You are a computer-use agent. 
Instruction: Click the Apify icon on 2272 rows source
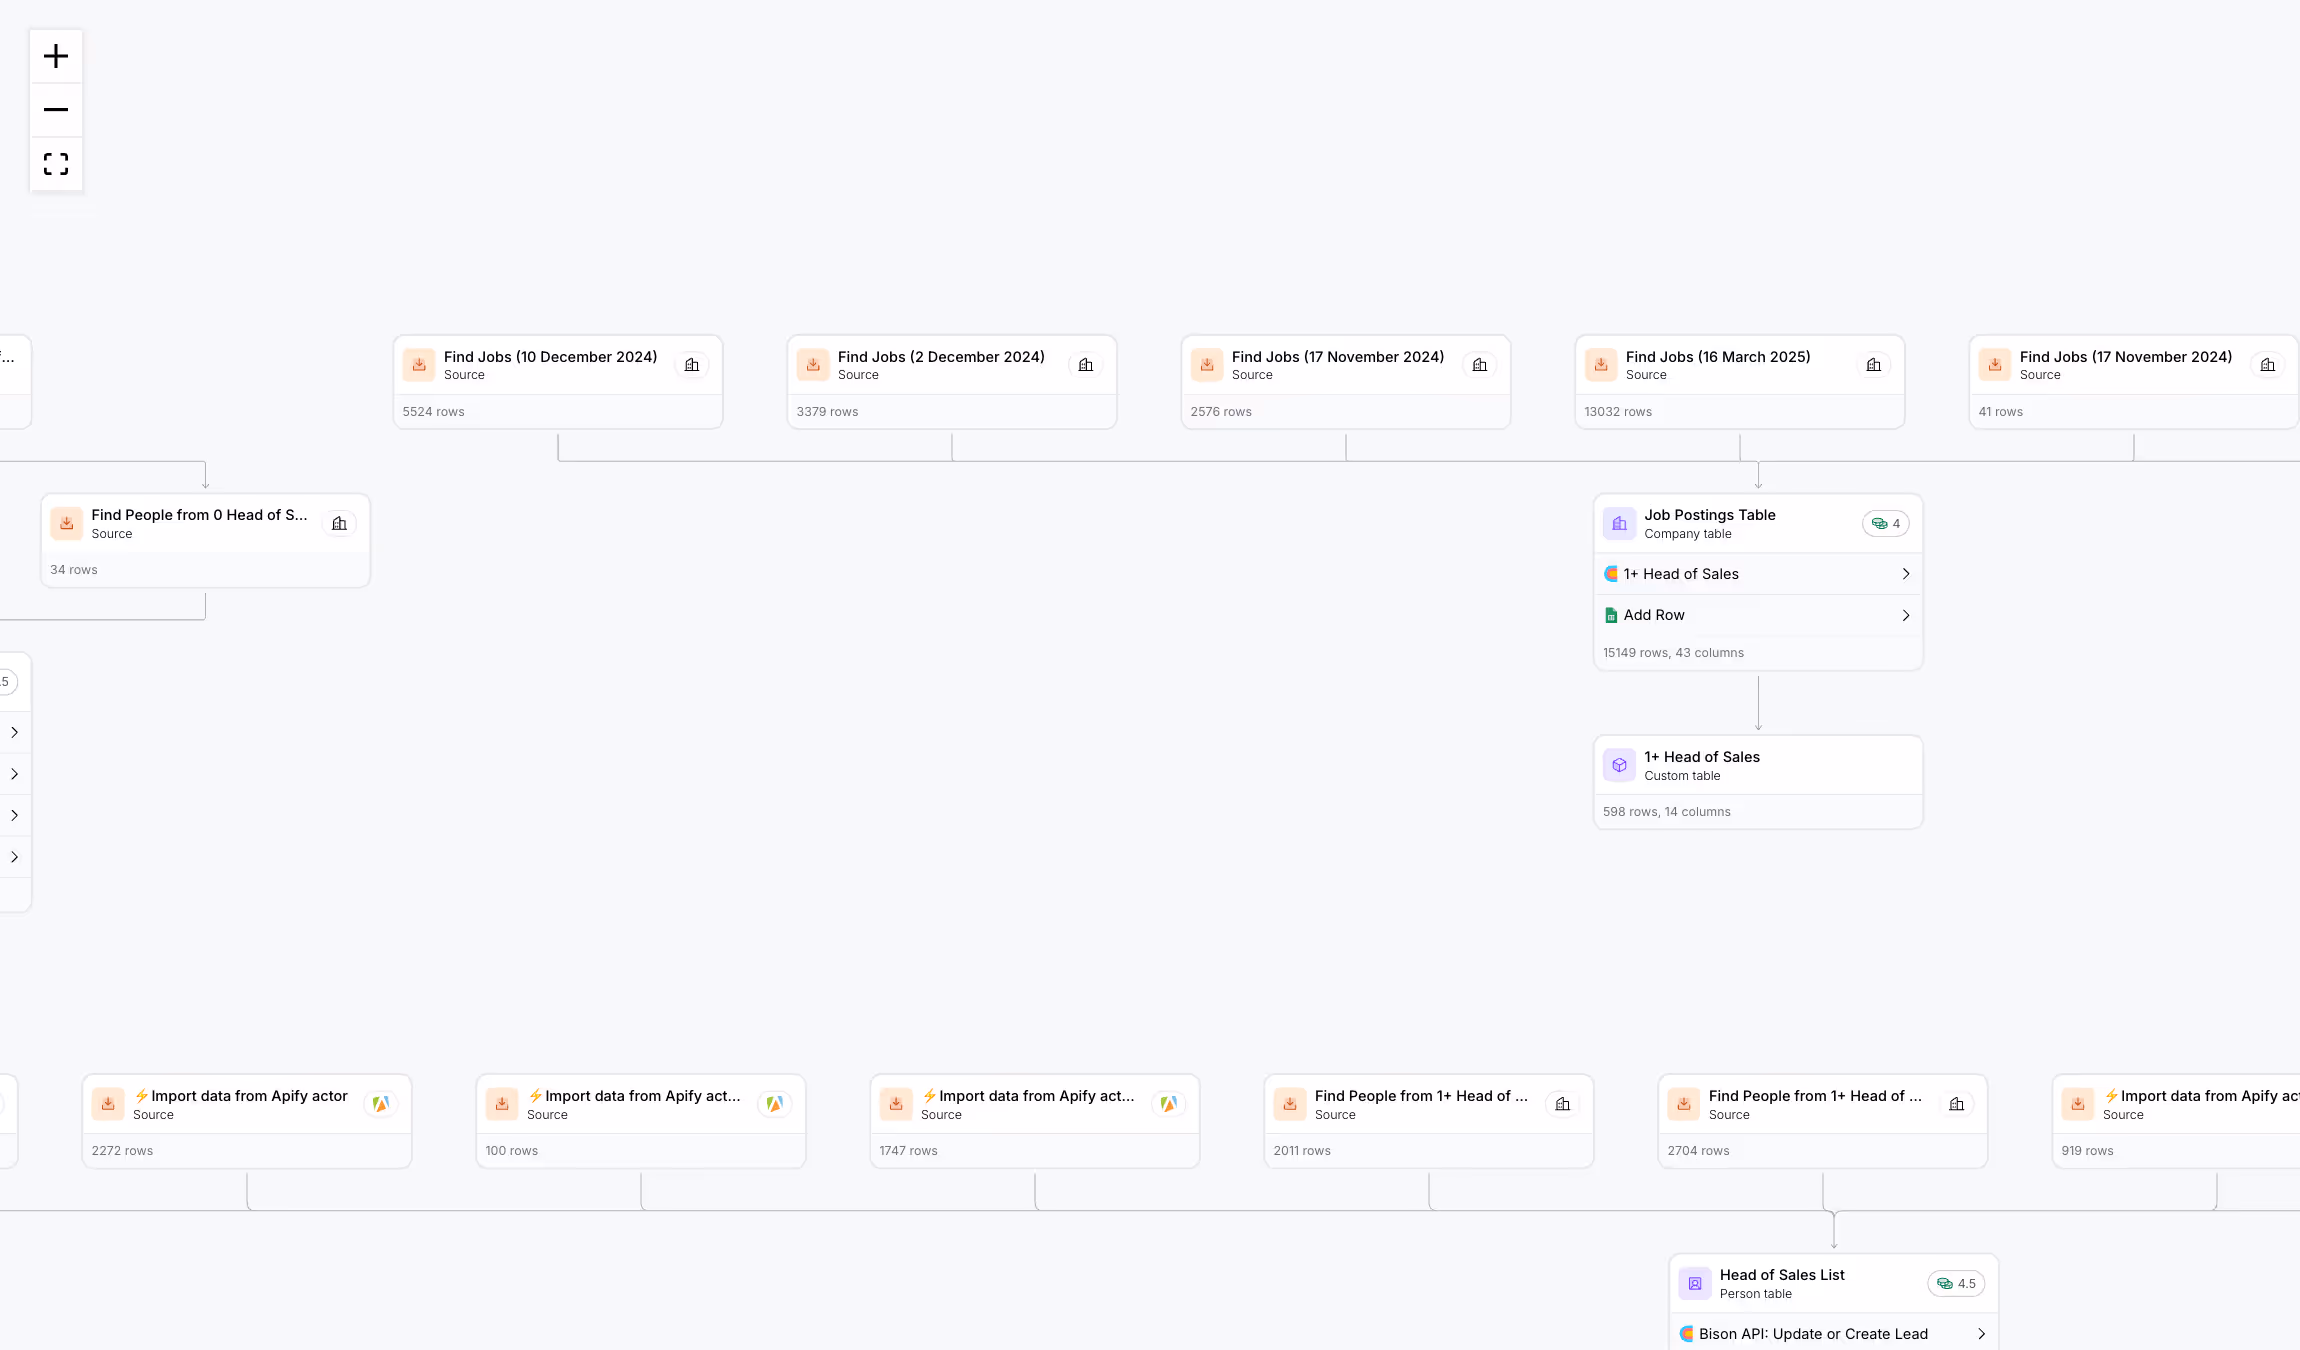tap(380, 1104)
